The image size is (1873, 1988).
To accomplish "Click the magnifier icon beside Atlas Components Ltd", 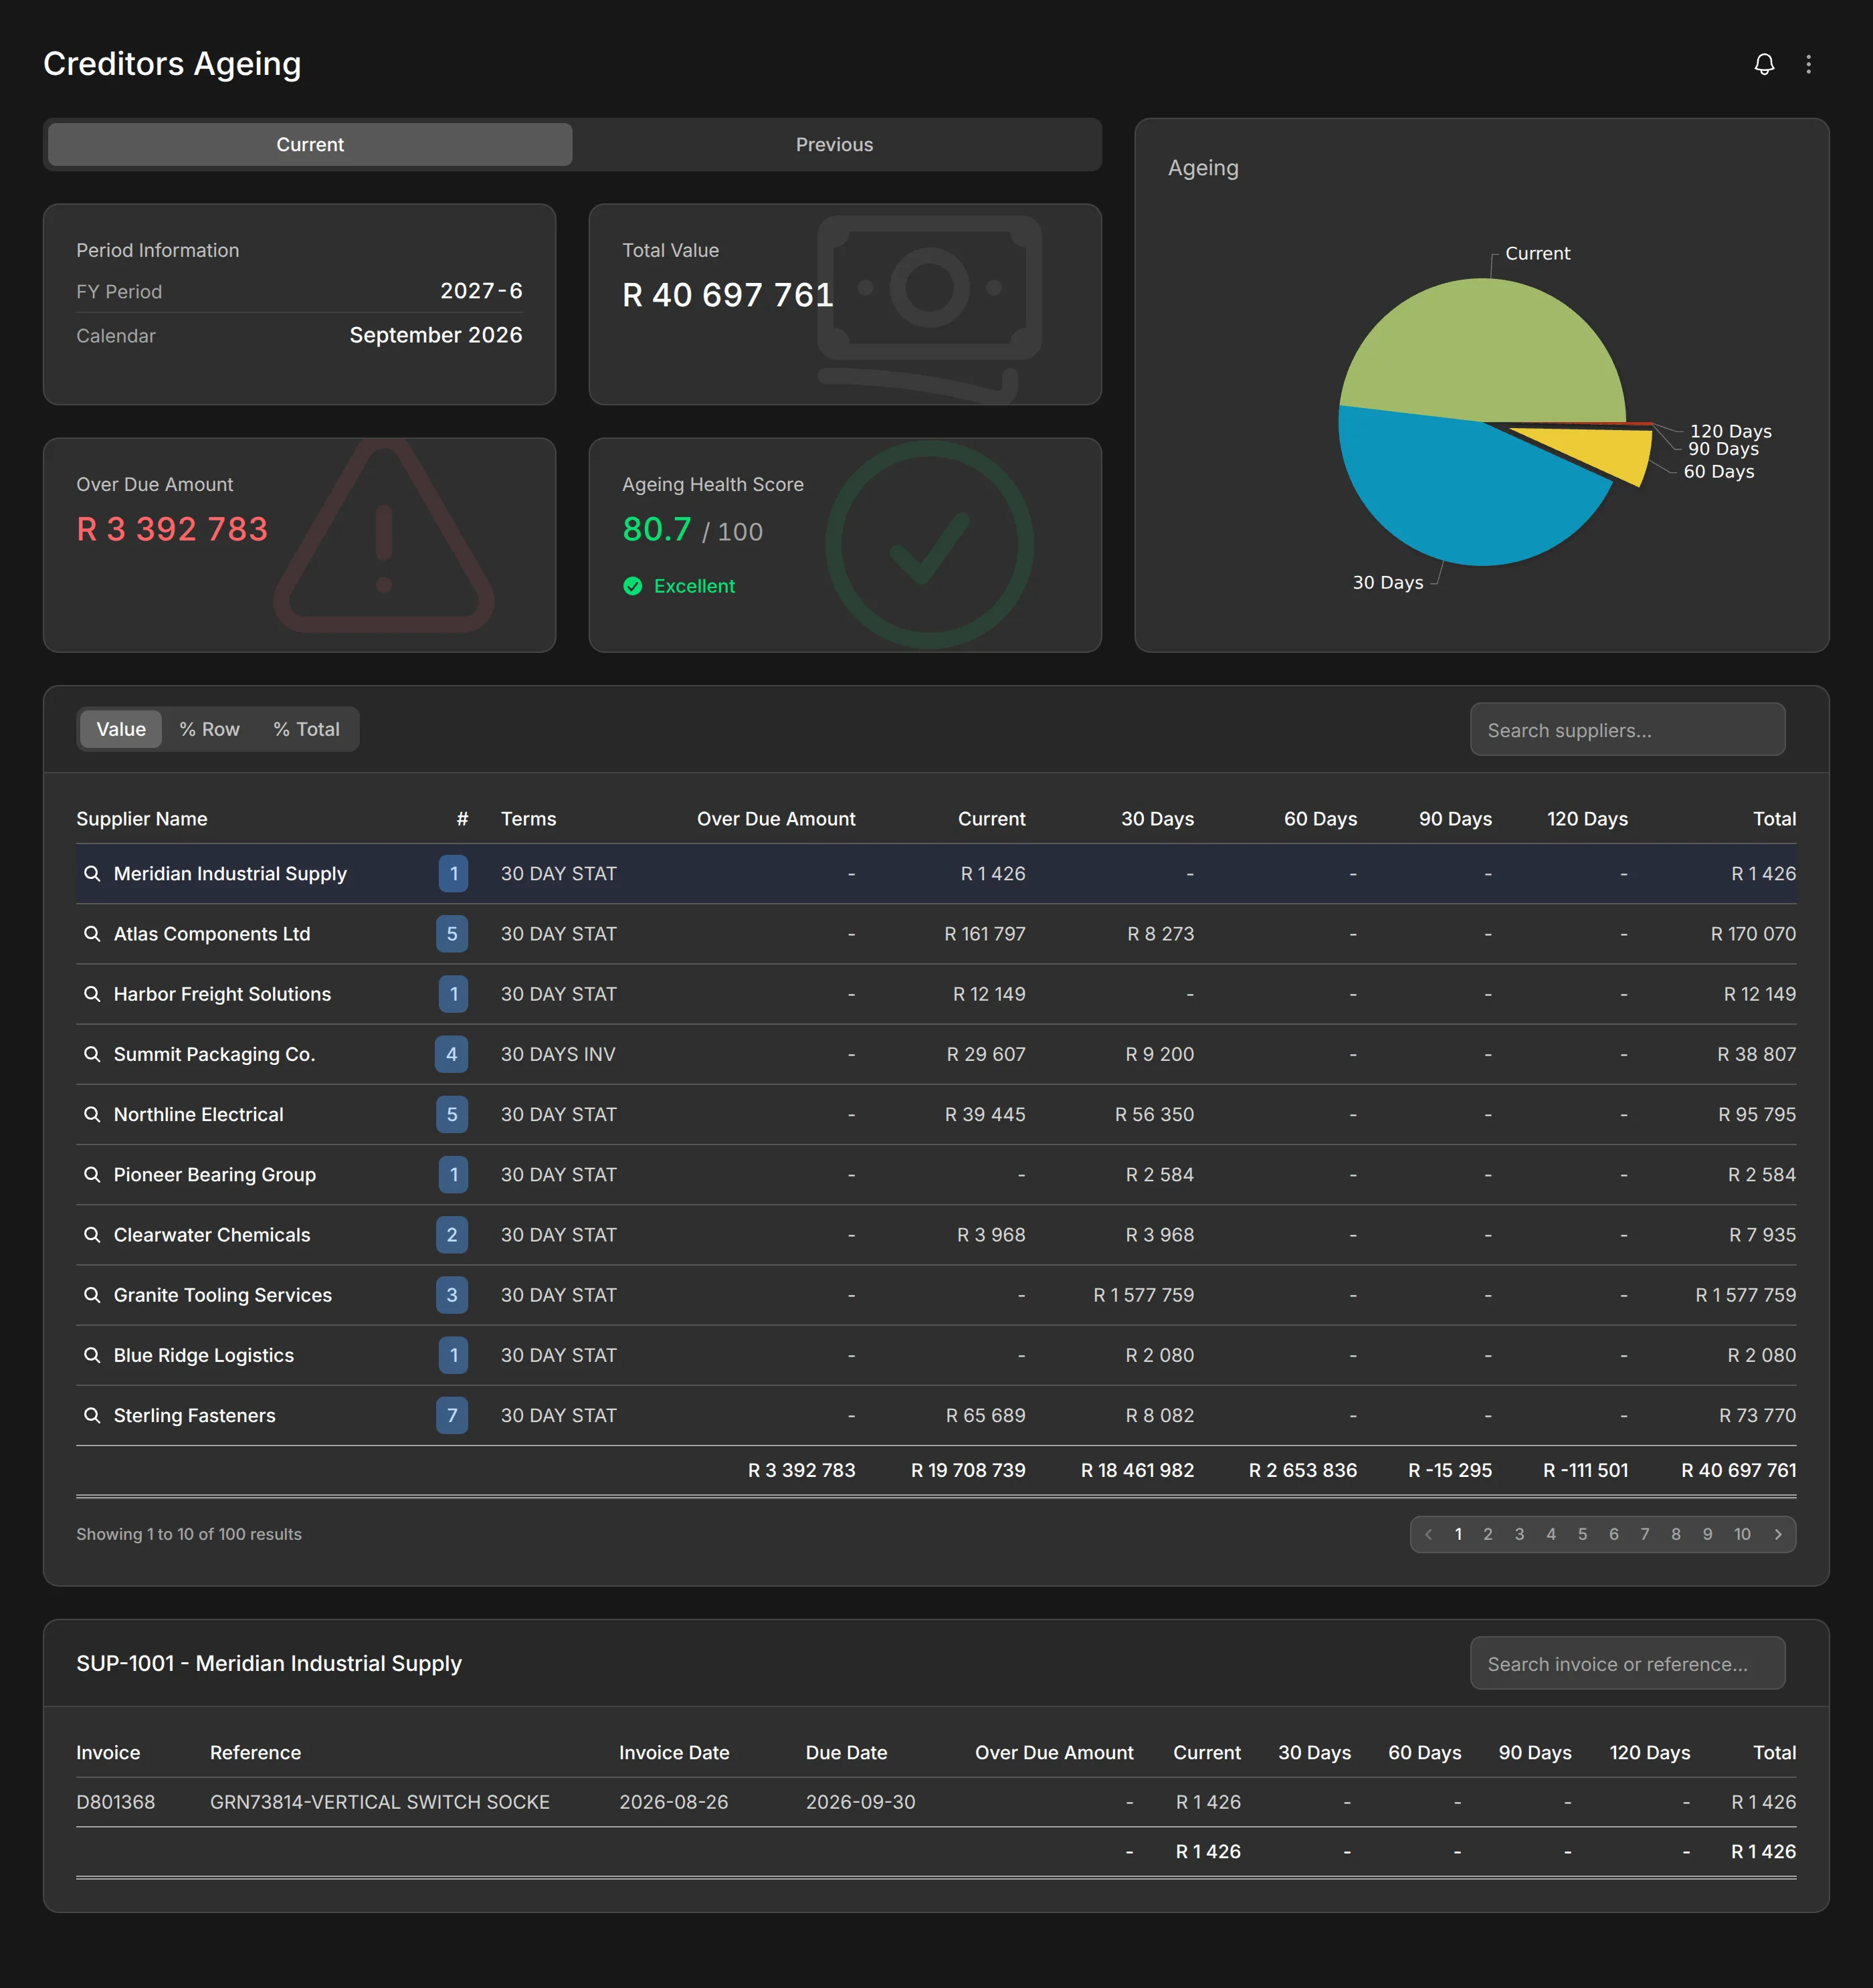I will (92, 933).
